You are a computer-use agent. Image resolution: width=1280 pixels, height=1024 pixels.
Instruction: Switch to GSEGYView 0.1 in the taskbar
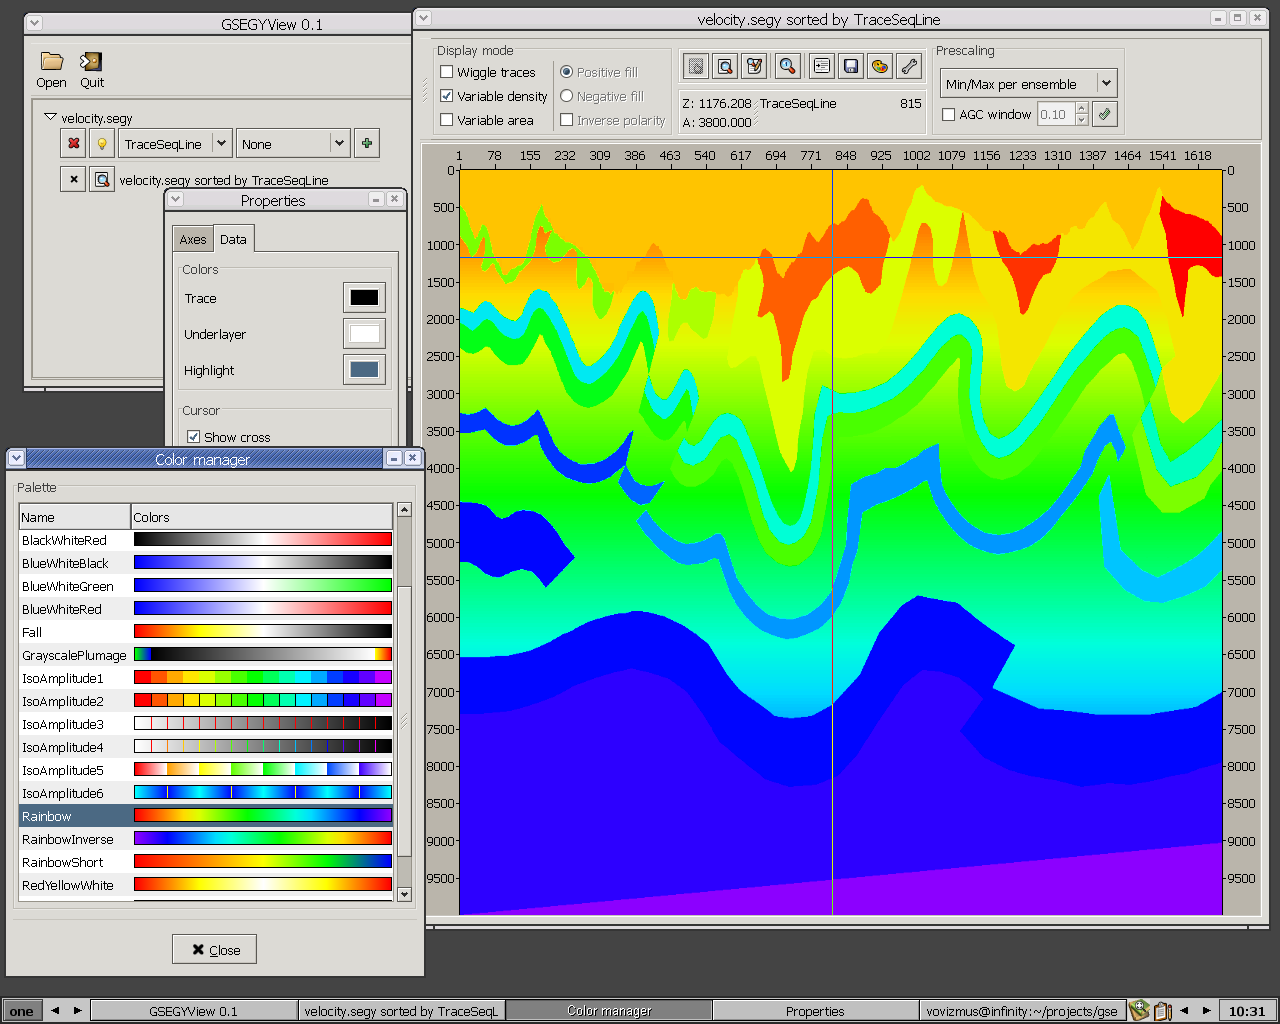(193, 1011)
